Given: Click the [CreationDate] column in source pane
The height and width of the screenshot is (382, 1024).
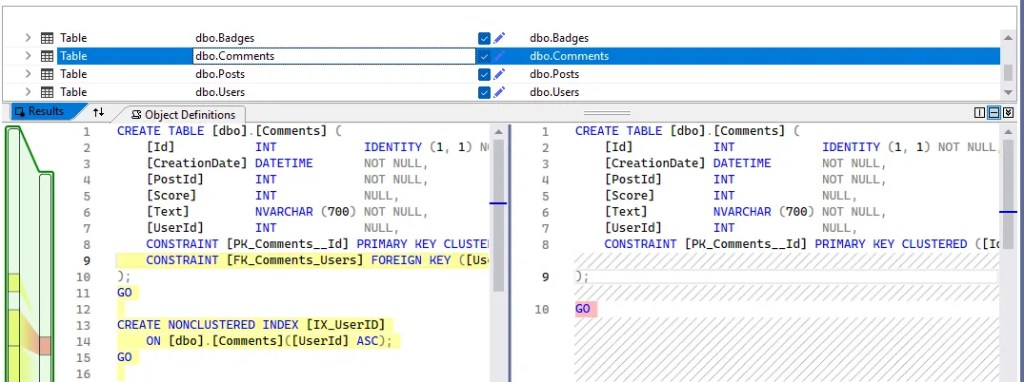Looking at the screenshot, I should coord(197,163).
